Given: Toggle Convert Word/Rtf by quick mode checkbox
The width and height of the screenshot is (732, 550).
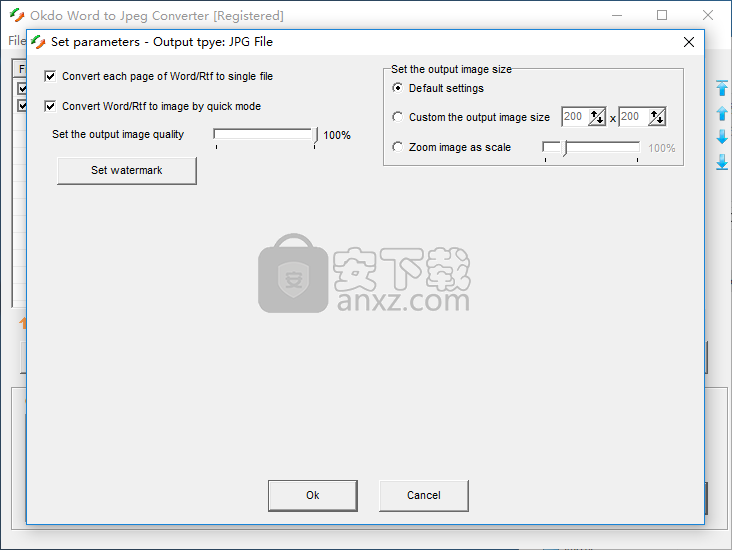Looking at the screenshot, I should (50, 106).
